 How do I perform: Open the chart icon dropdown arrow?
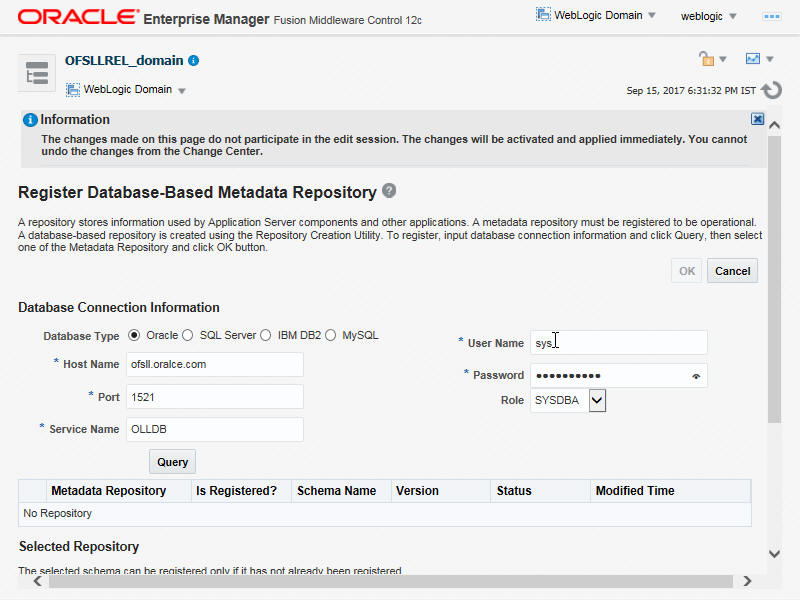pyautogui.click(x=770, y=59)
